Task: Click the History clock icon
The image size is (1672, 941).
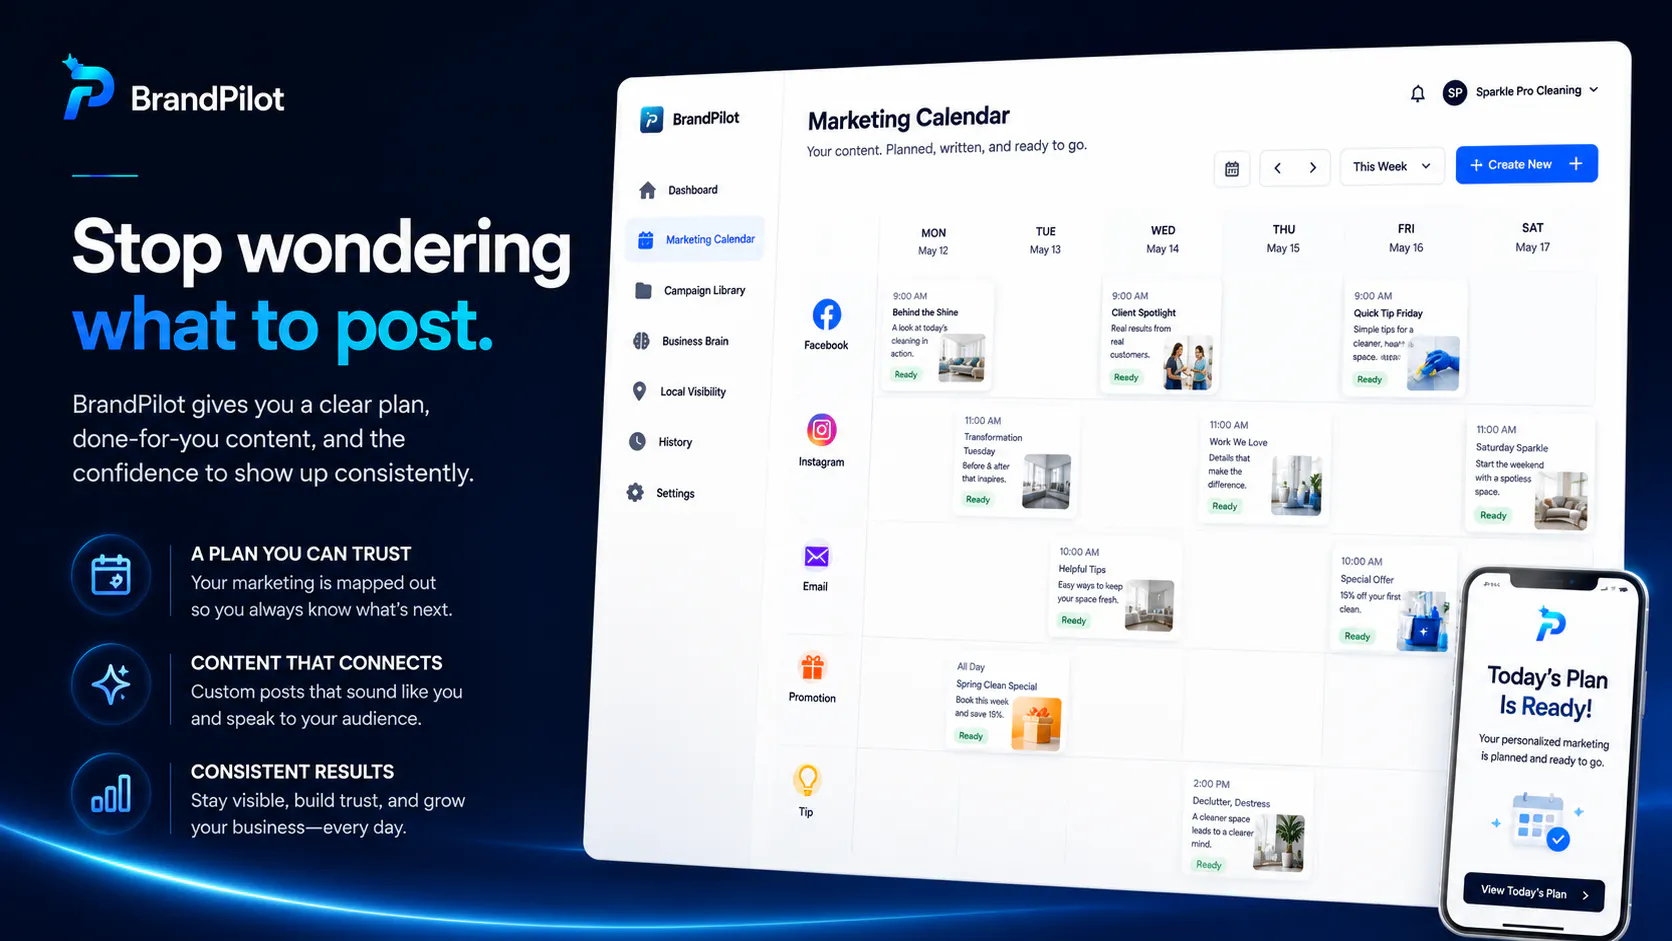Action: point(637,441)
